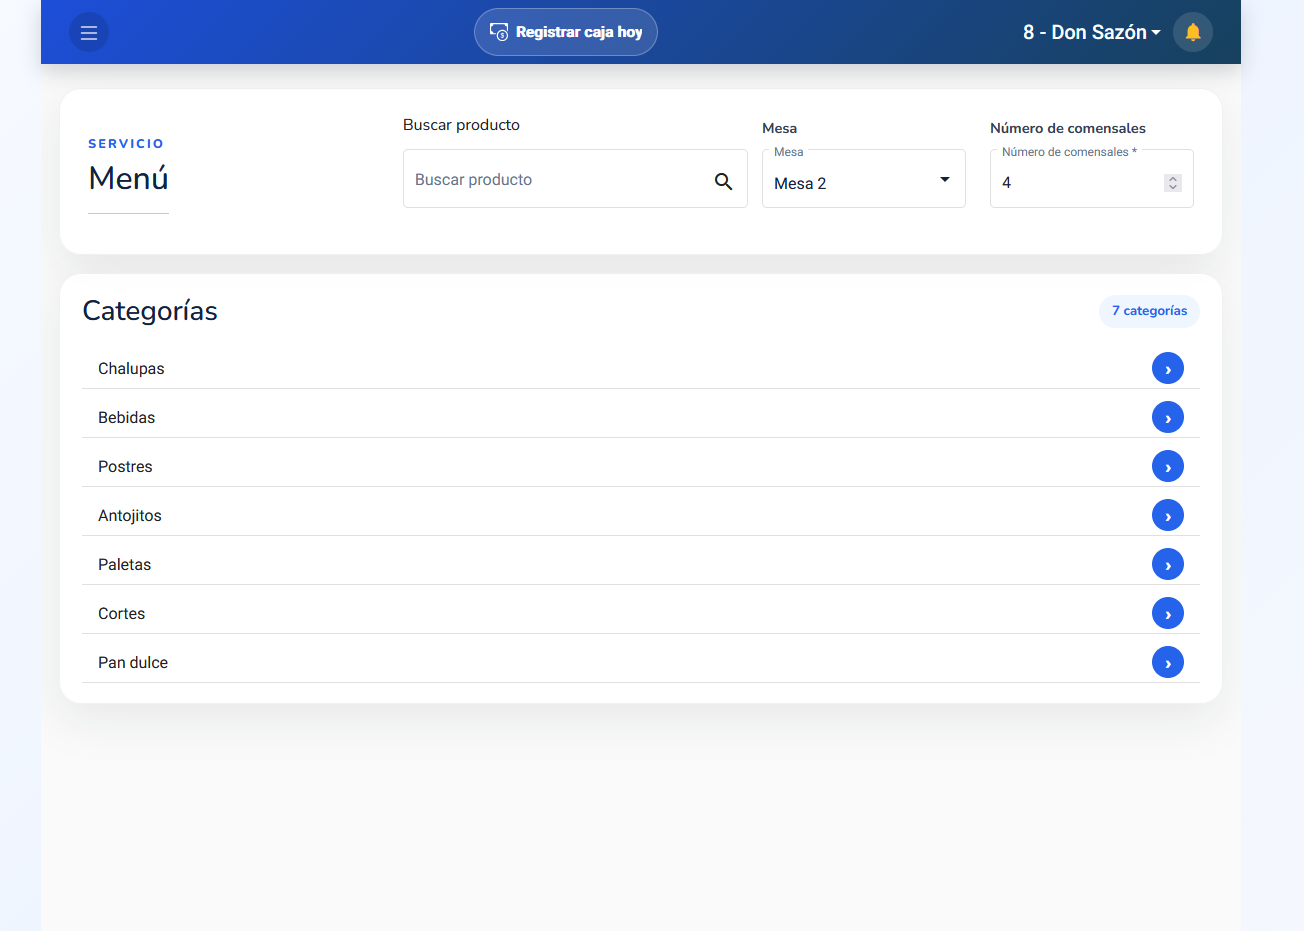Open Pan dulce category arrow
Screen dimensions: 1304x931
[1168, 662]
